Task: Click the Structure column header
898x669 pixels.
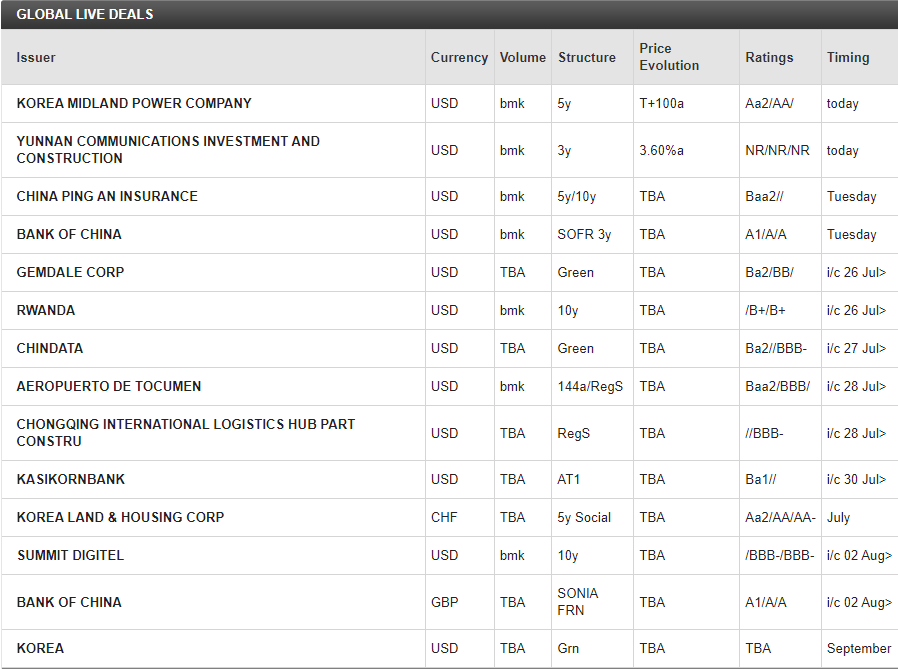Action: 586,57
